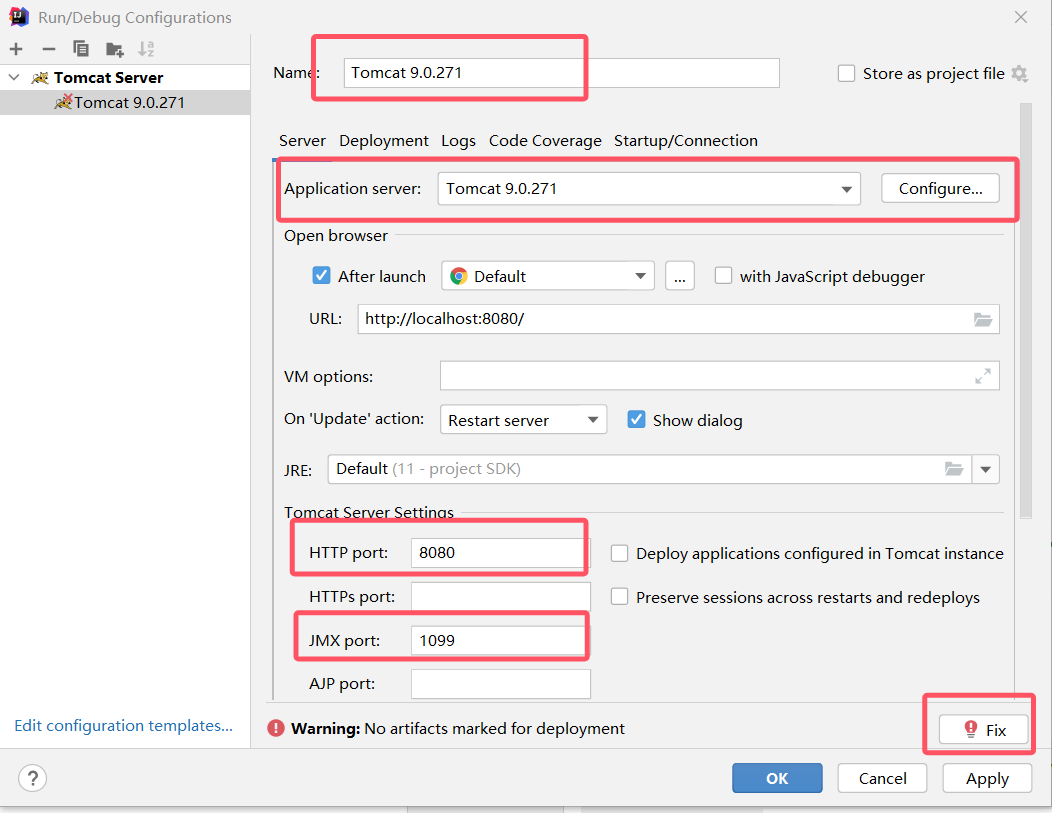The image size is (1052, 813).
Task: Open the JRE dropdown arrow
Action: (x=986, y=469)
